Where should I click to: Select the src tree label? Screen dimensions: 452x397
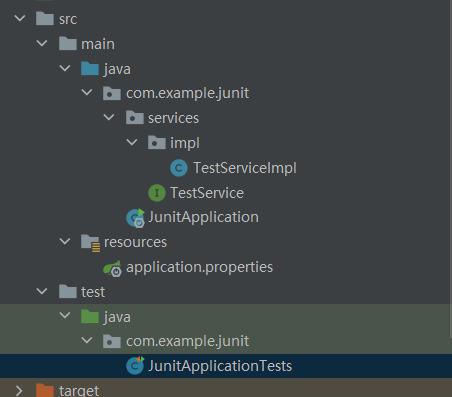[68, 19]
